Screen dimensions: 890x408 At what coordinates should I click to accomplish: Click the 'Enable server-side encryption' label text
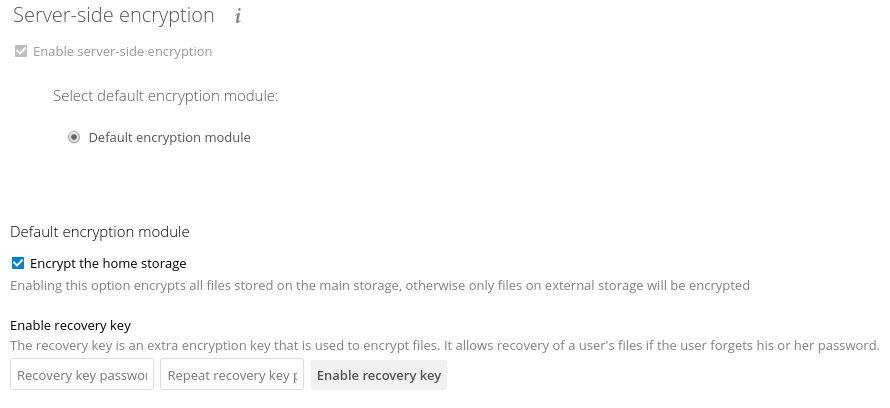[123, 52]
